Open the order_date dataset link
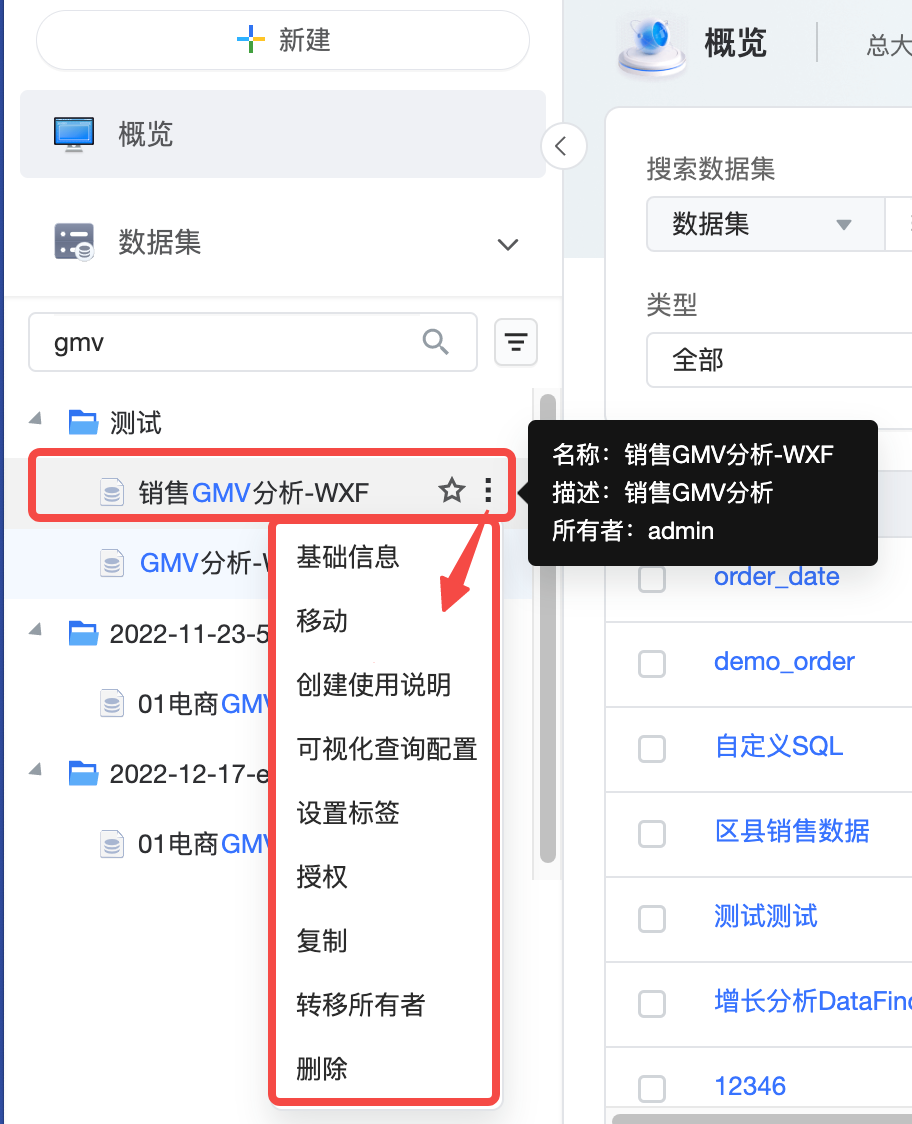Viewport: 912px width, 1124px height. (x=776, y=576)
